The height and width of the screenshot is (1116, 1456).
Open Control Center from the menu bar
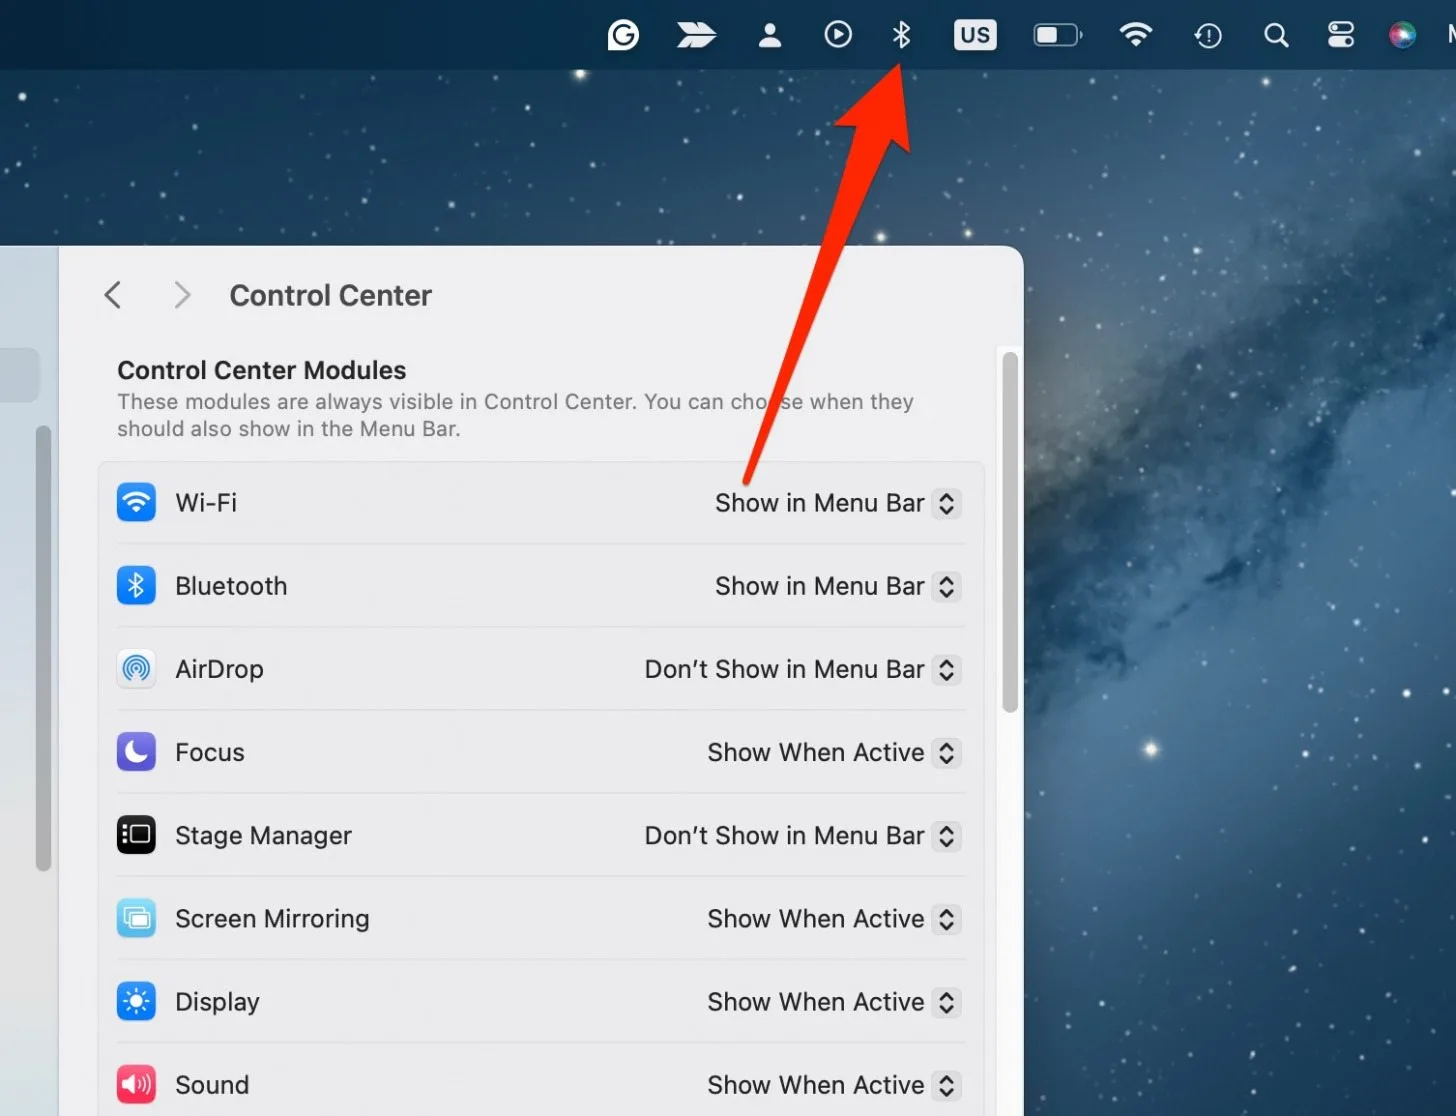coord(1339,35)
